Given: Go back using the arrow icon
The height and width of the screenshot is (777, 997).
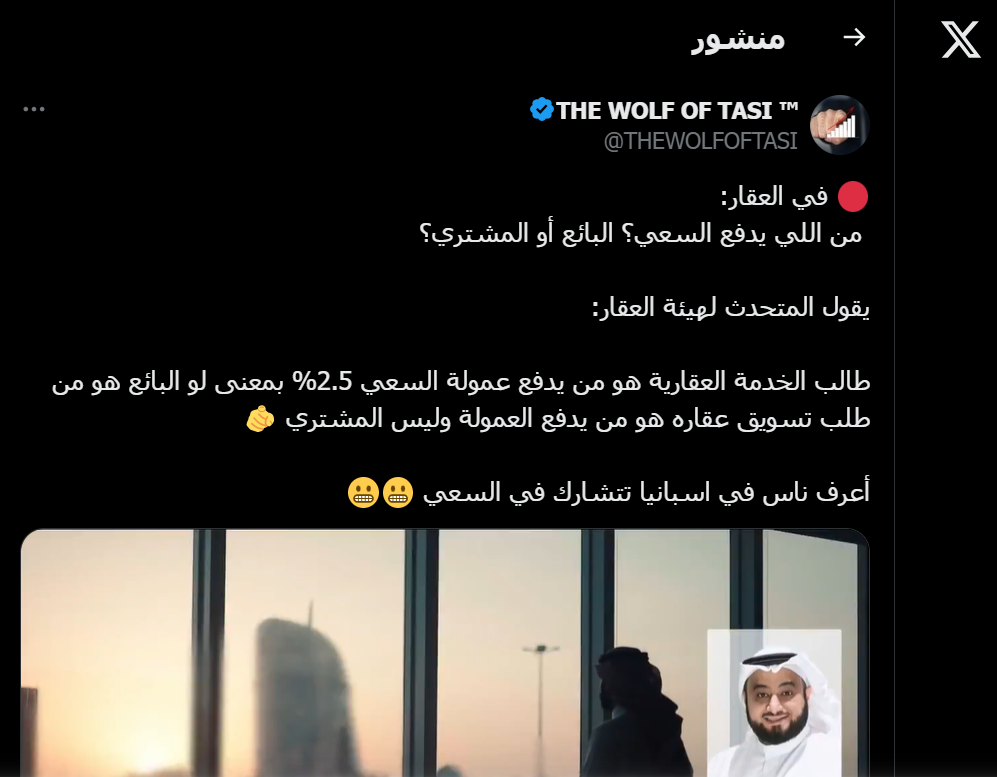Looking at the screenshot, I should (854, 38).
